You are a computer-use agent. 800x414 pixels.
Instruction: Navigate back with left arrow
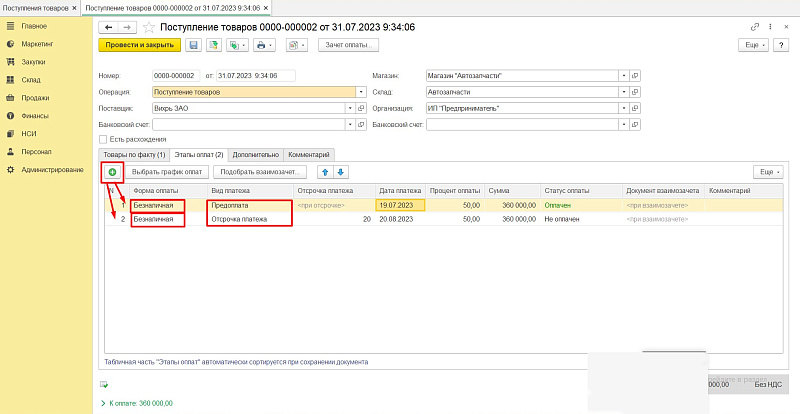110,27
